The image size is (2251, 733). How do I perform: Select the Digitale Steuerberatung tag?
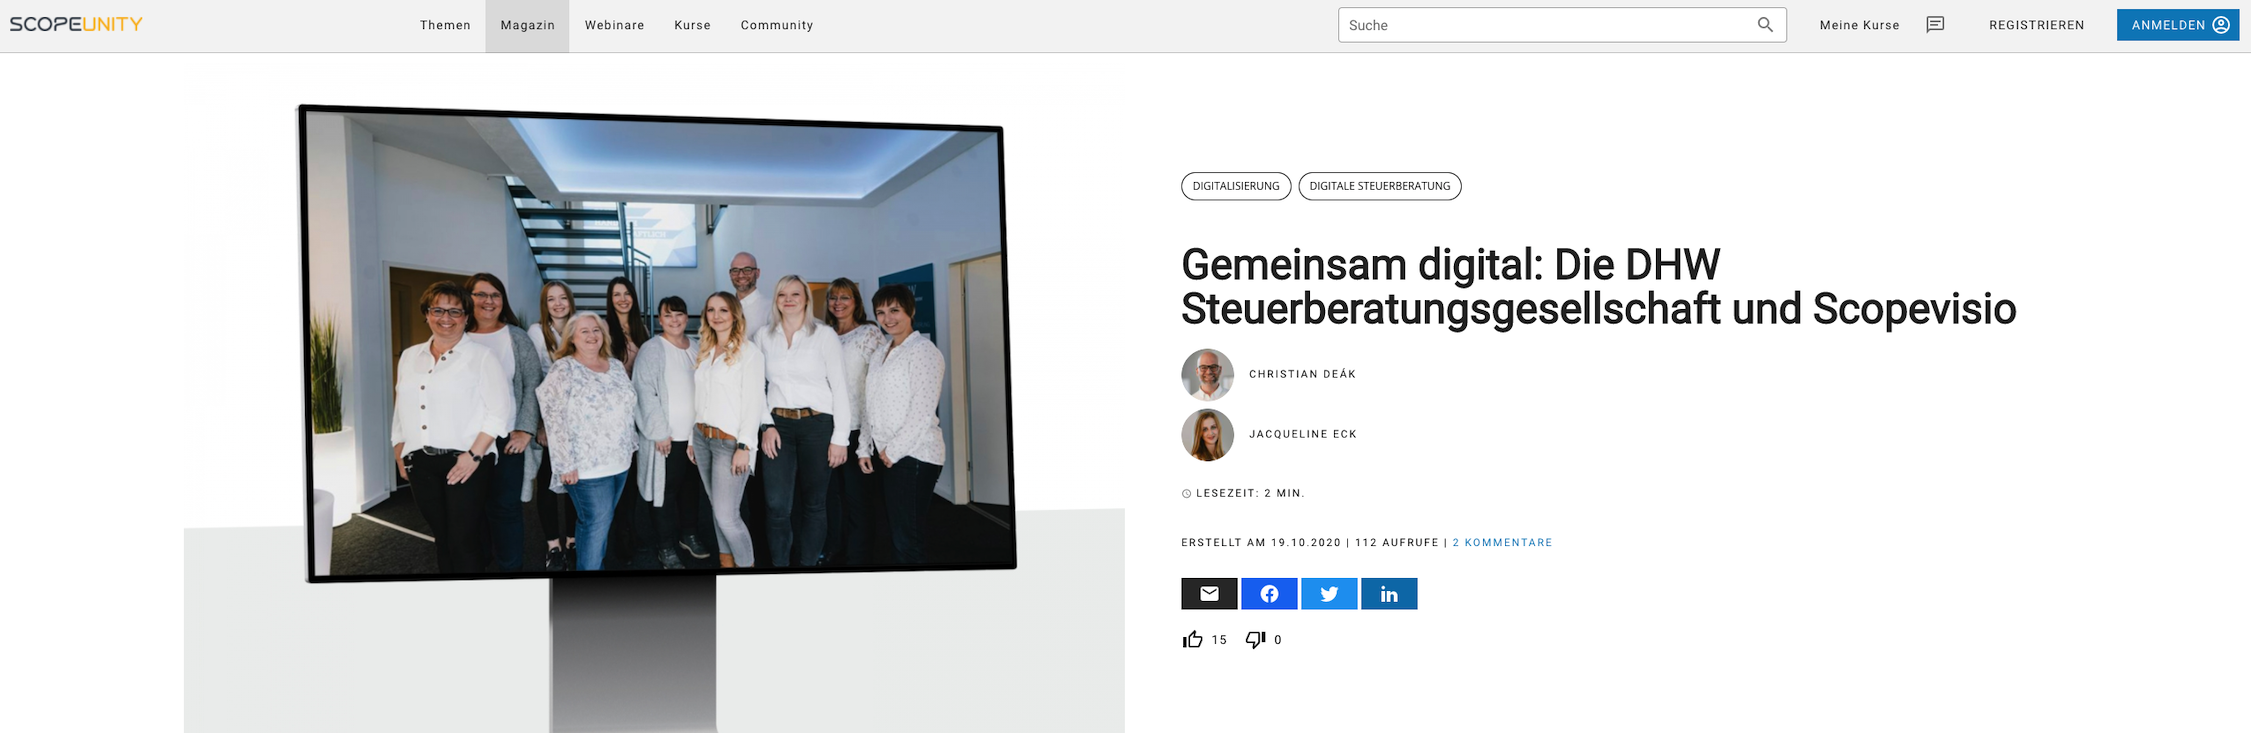tap(1379, 186)
